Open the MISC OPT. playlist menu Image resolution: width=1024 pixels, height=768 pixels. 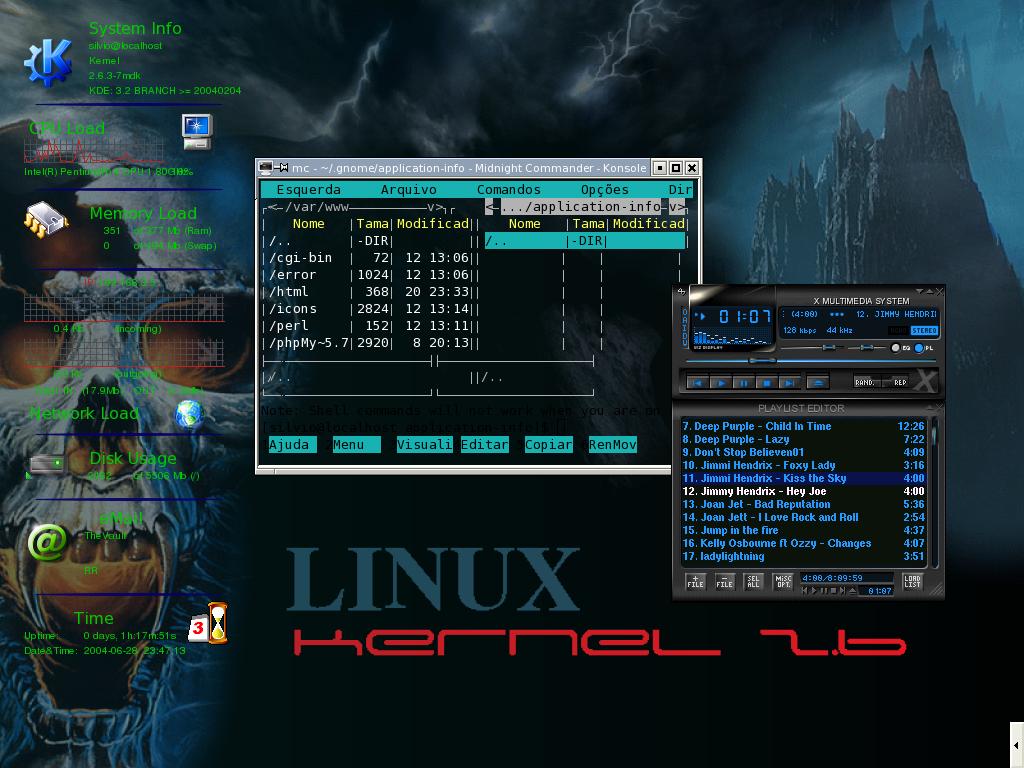coord(782,581)
